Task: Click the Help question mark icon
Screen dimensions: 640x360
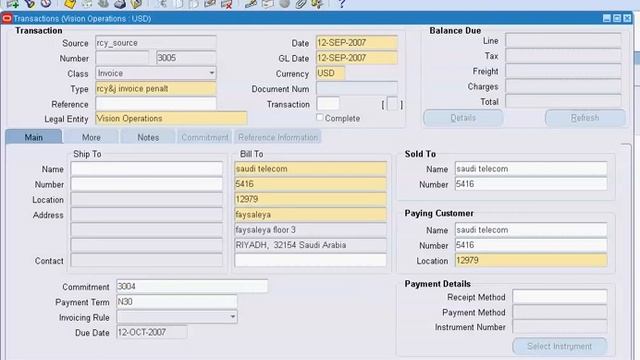Action: pos(342,4)
